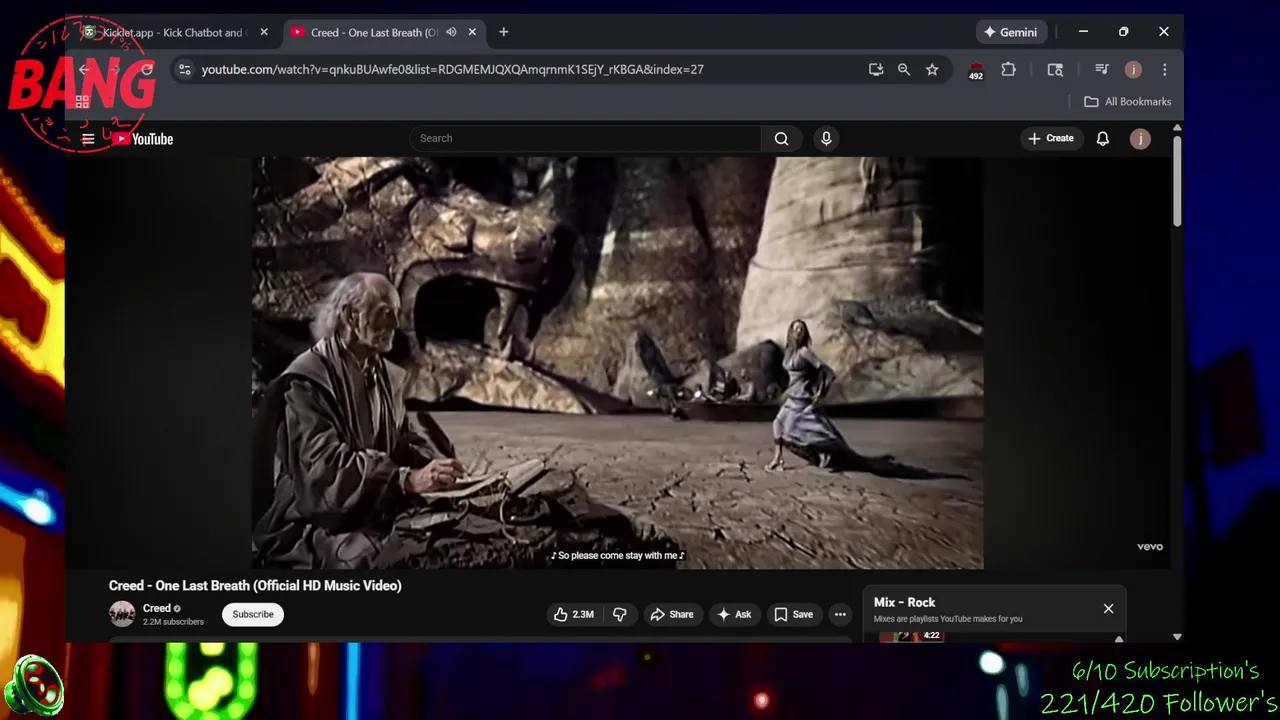Close the Kicklet.app tab

264,32
